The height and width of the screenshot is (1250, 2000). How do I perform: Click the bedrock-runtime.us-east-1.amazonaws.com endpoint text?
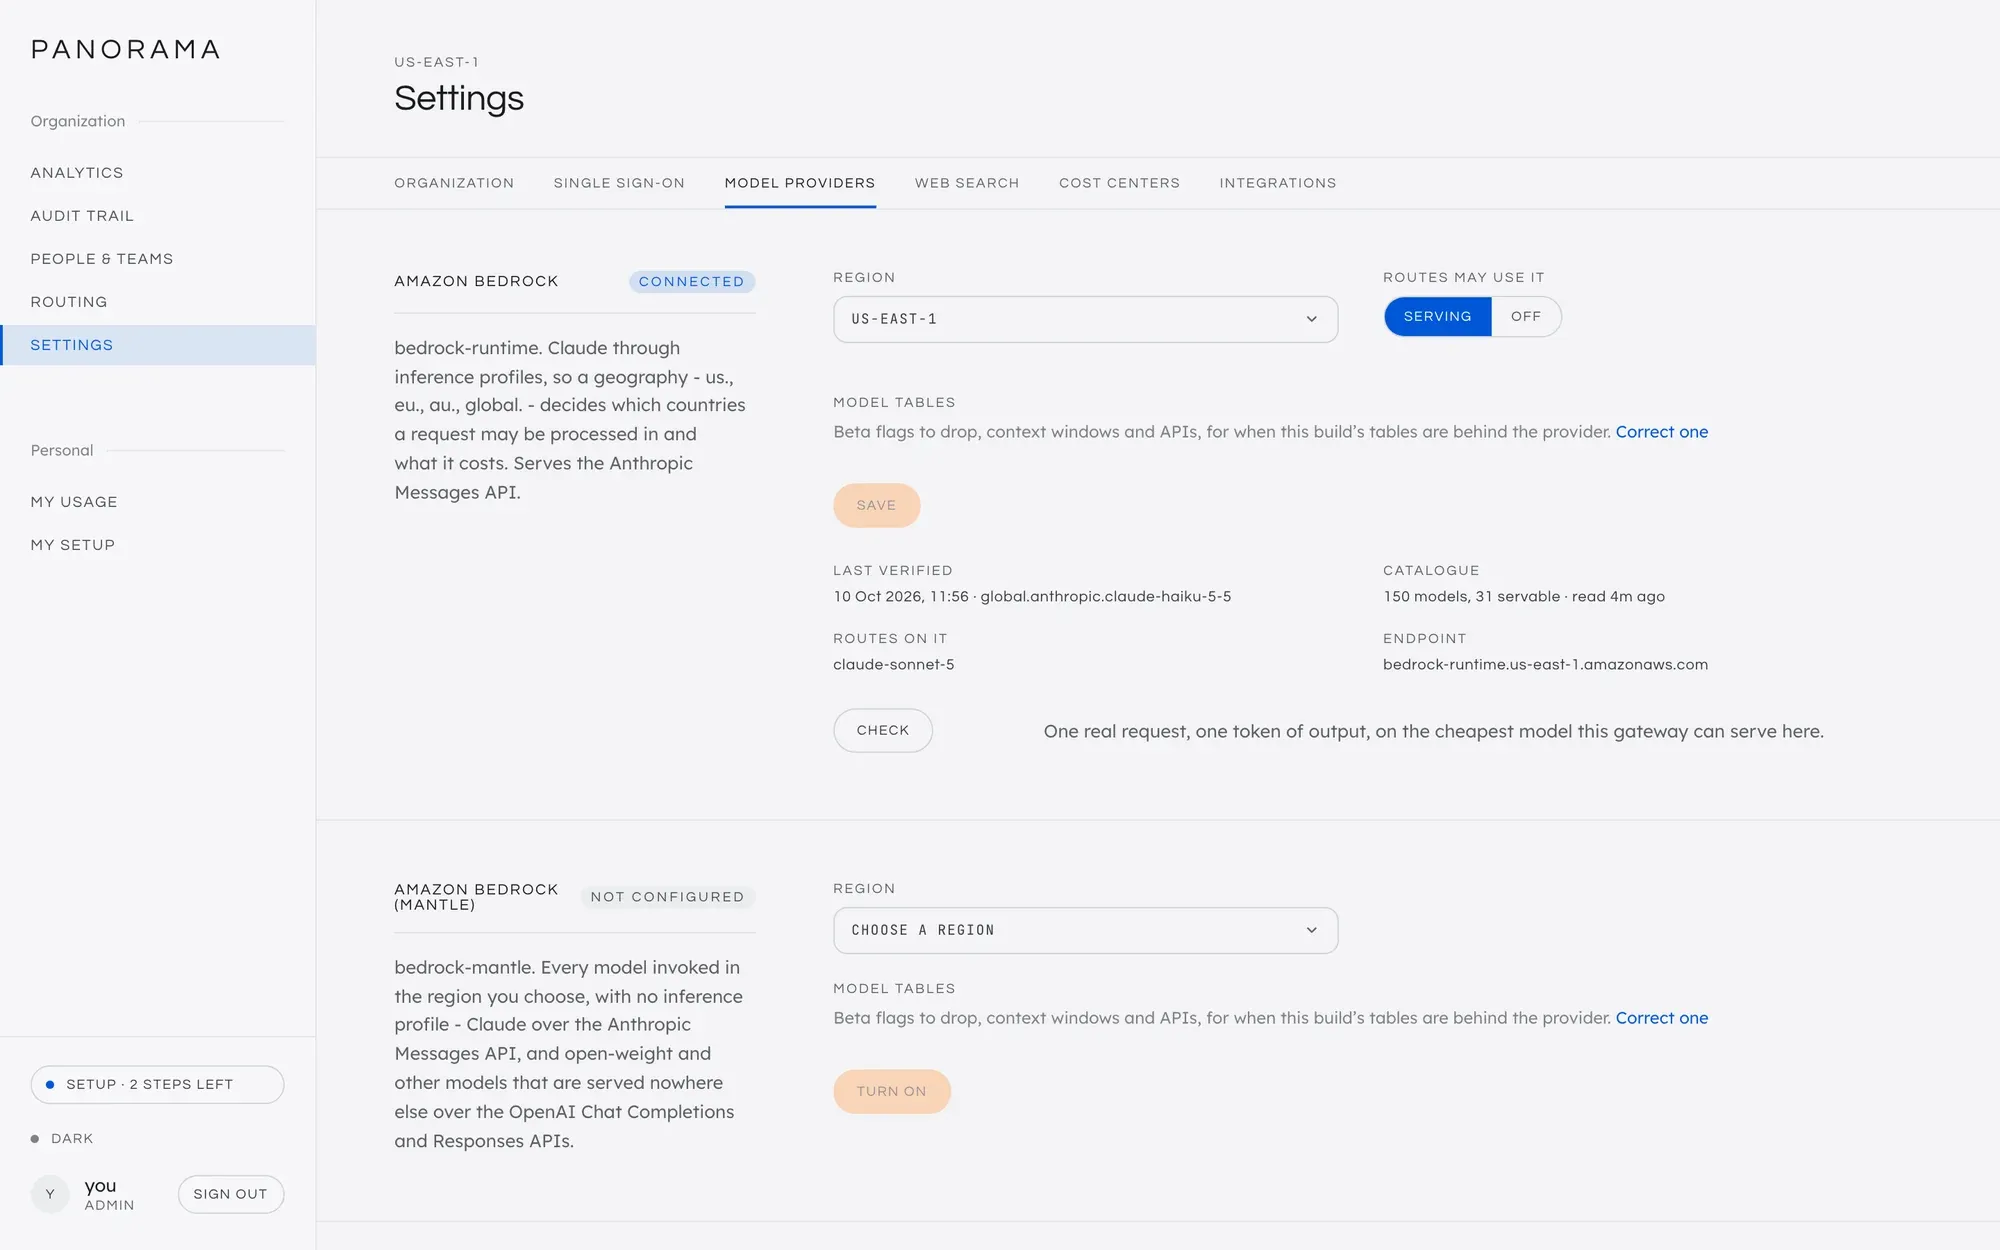point(1545,664)
